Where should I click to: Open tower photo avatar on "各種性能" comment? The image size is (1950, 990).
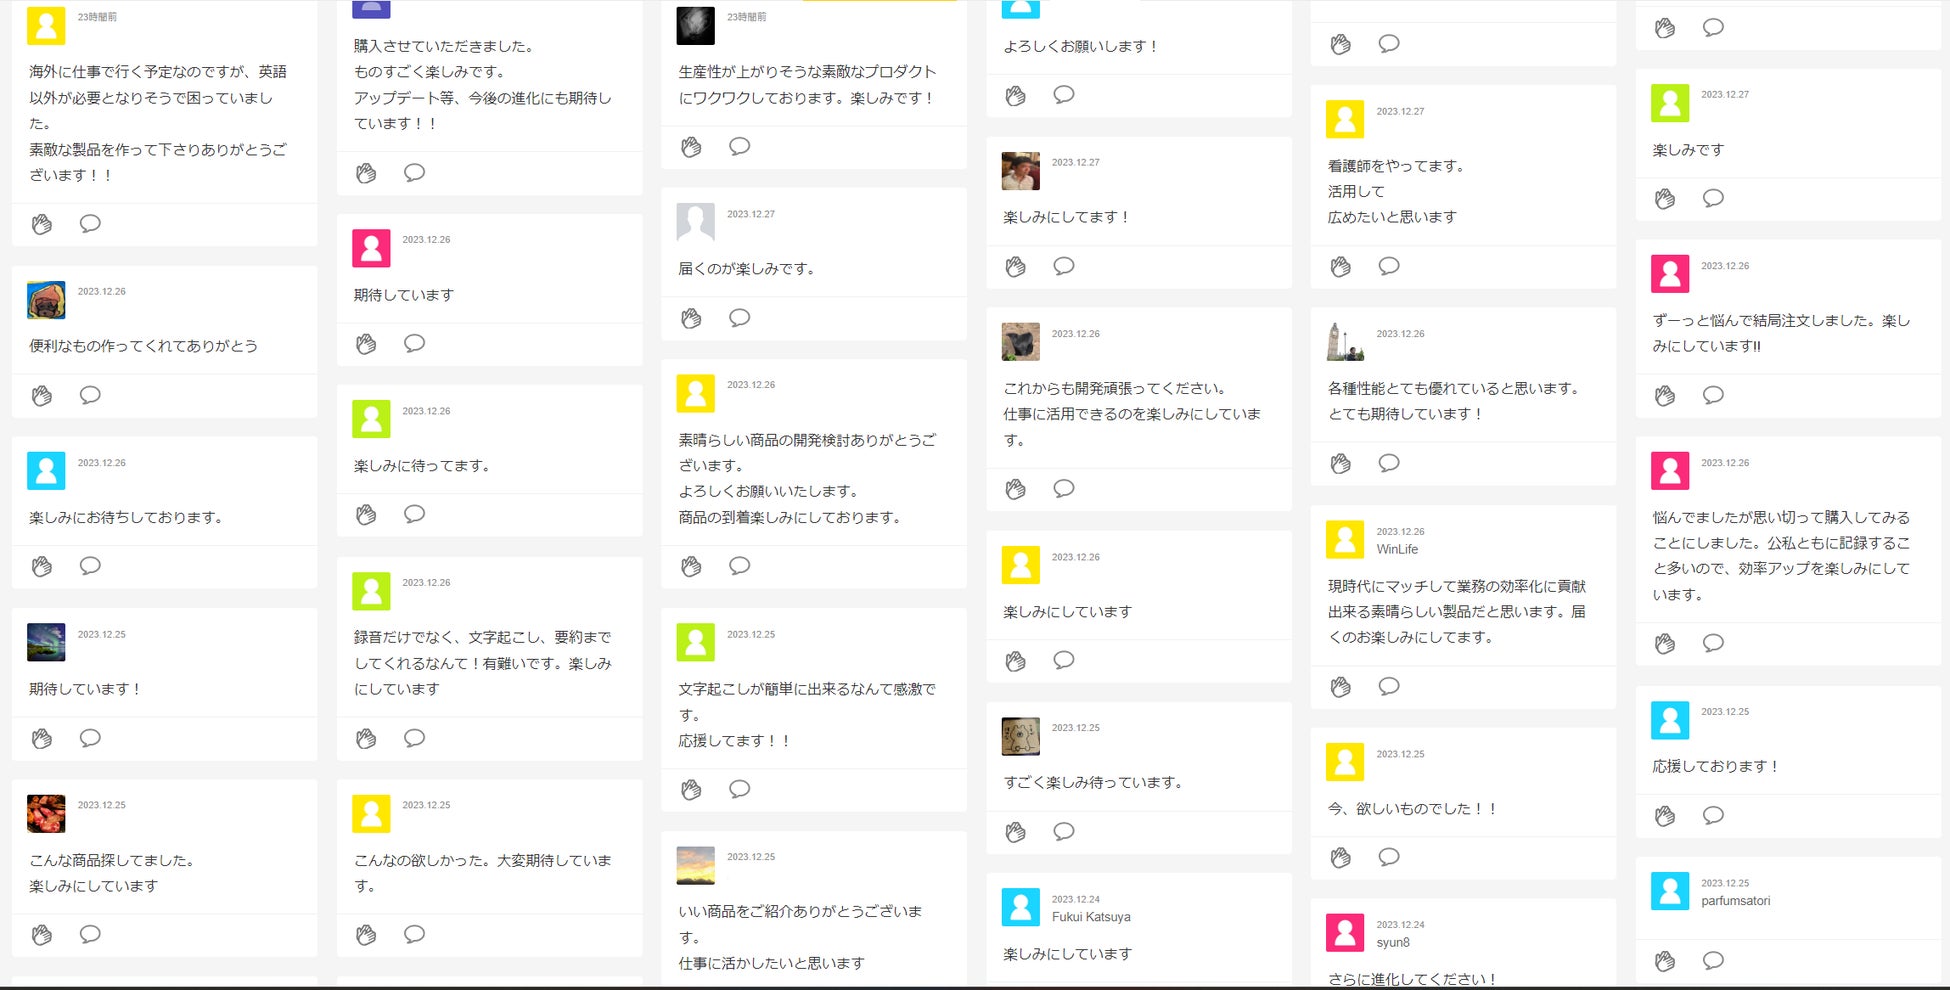coord(1345,342)
